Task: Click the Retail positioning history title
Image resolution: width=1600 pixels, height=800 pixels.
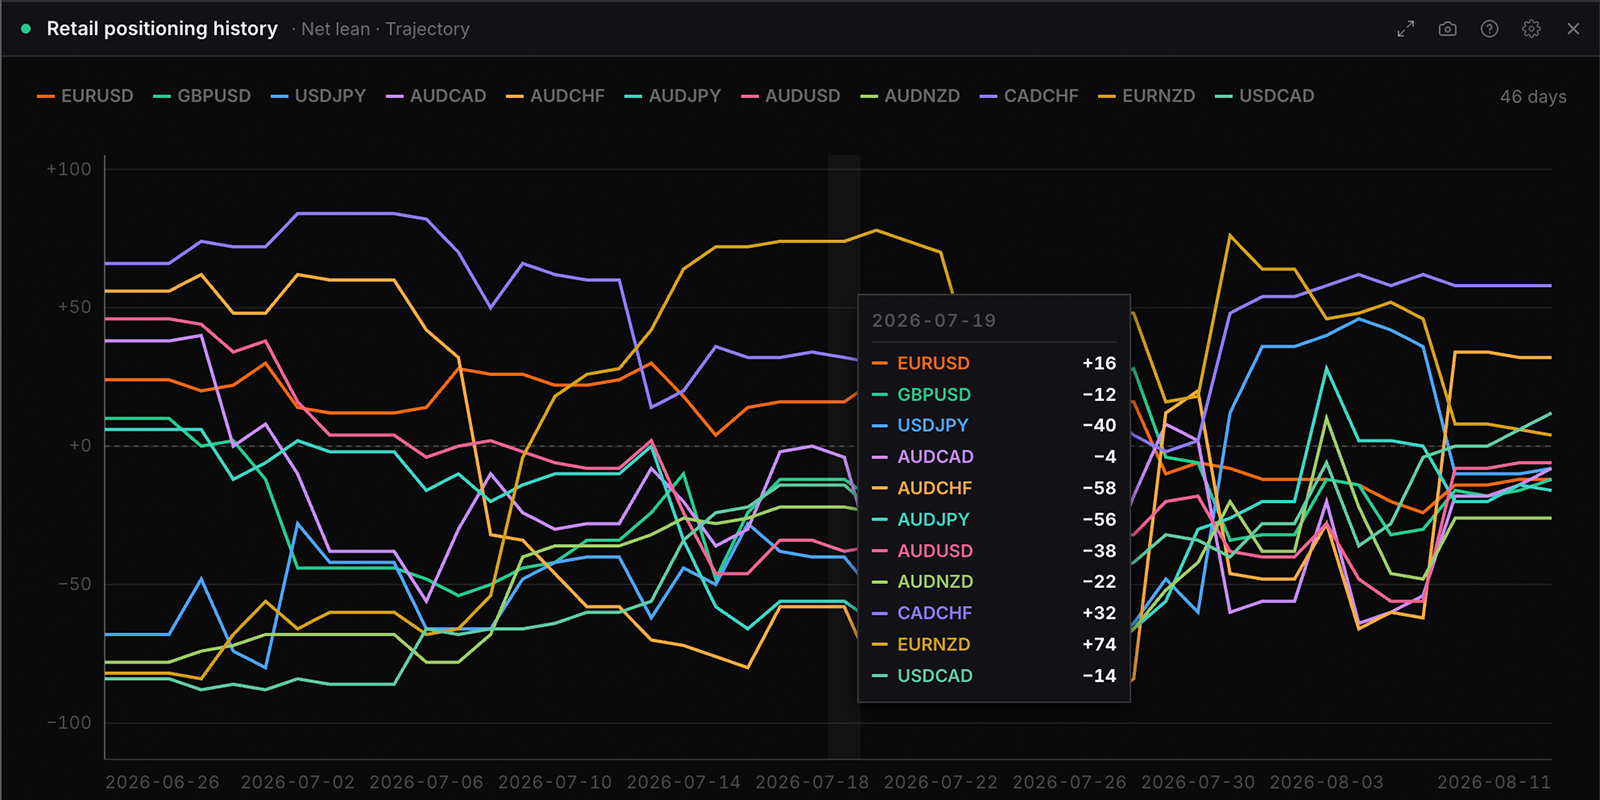Action: pos(162,29)
